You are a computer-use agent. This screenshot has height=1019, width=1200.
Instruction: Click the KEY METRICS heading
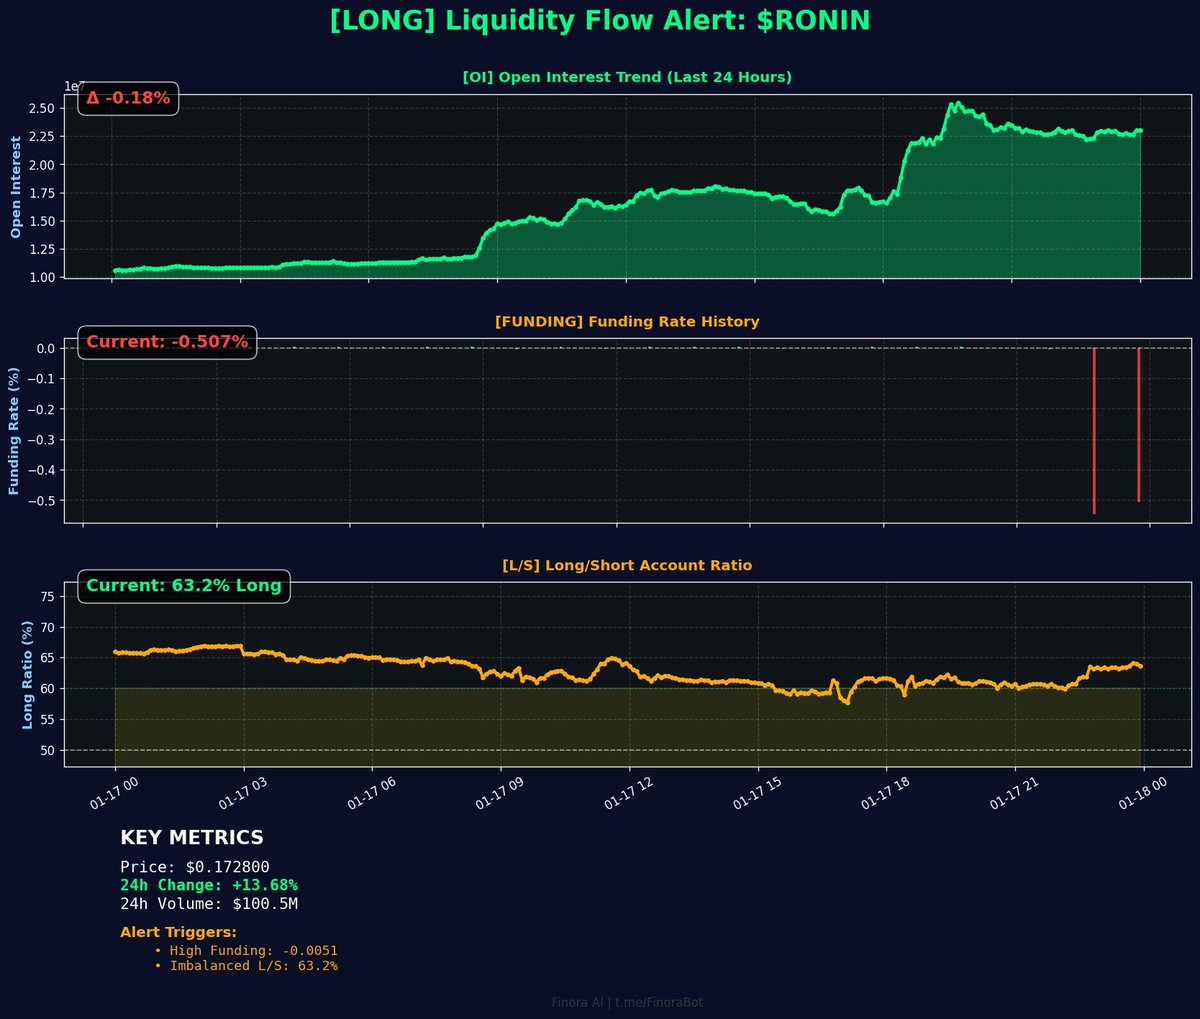pyautogui.click(x=192, y=838)
